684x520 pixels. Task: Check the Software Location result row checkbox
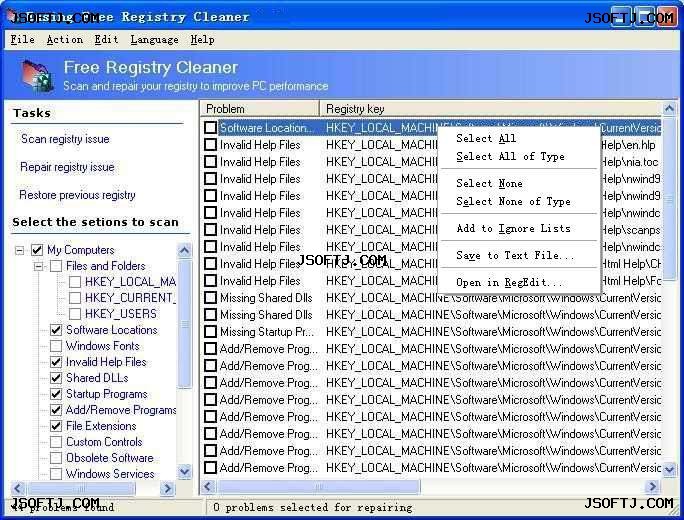(211, 128)
